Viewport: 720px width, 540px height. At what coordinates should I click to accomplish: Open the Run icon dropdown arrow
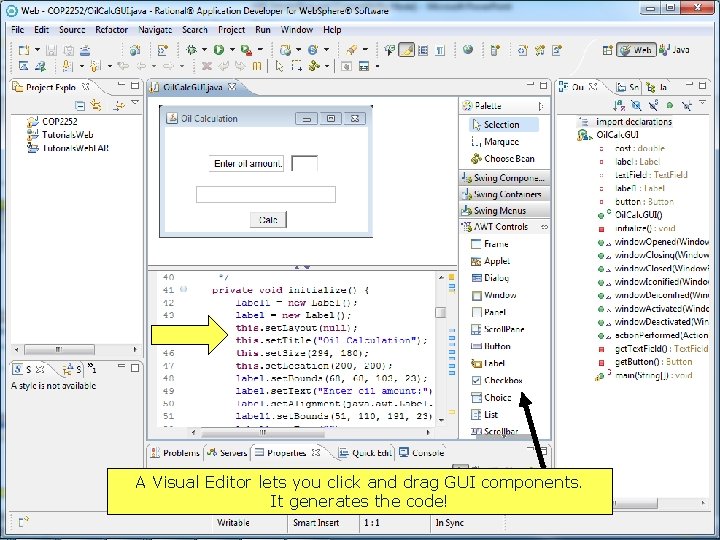232,50
